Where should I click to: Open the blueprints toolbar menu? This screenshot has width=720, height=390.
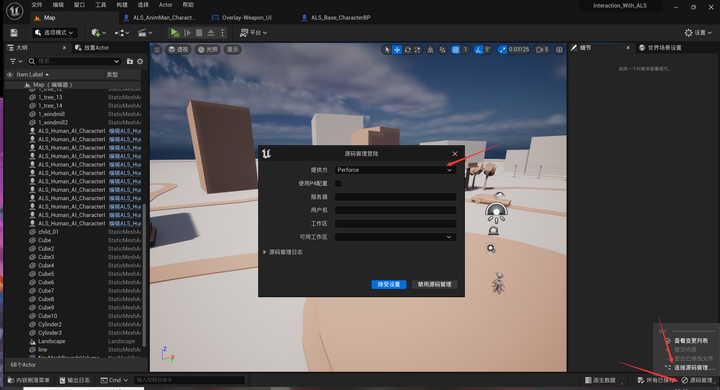coord(122,33)
